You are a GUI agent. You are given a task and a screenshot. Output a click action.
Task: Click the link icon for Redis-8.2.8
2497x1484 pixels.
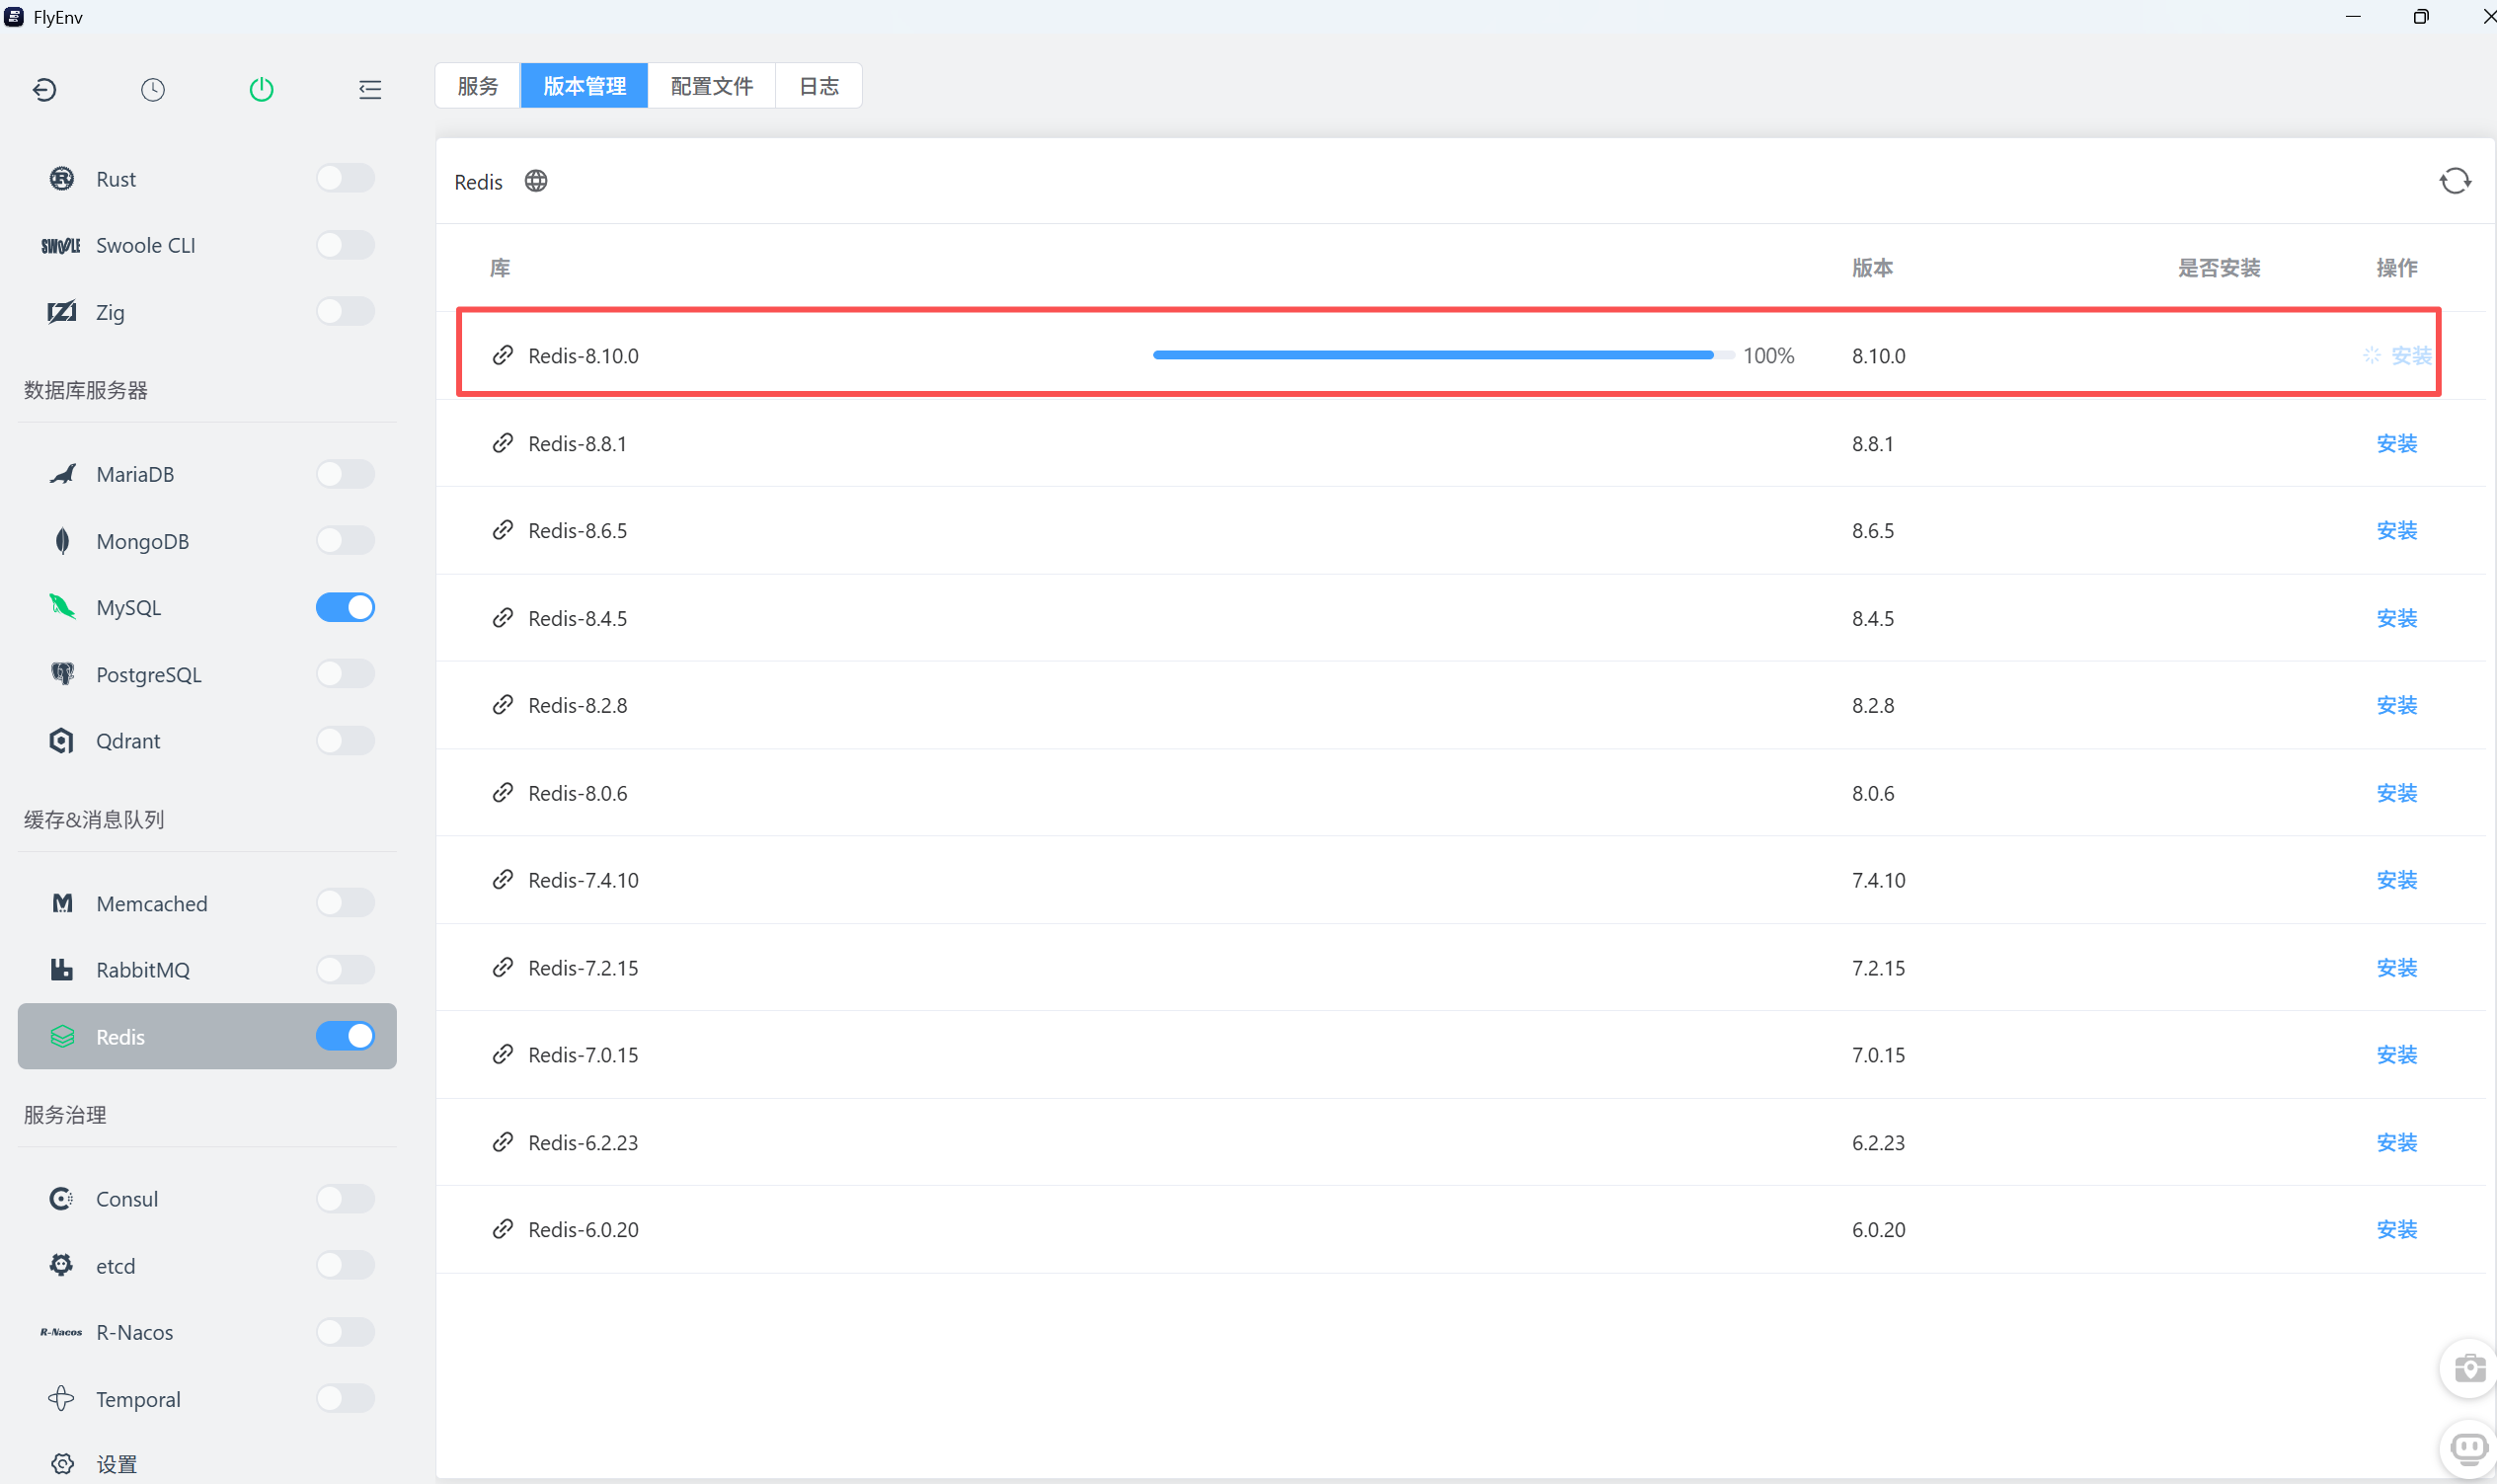(503, 705)
